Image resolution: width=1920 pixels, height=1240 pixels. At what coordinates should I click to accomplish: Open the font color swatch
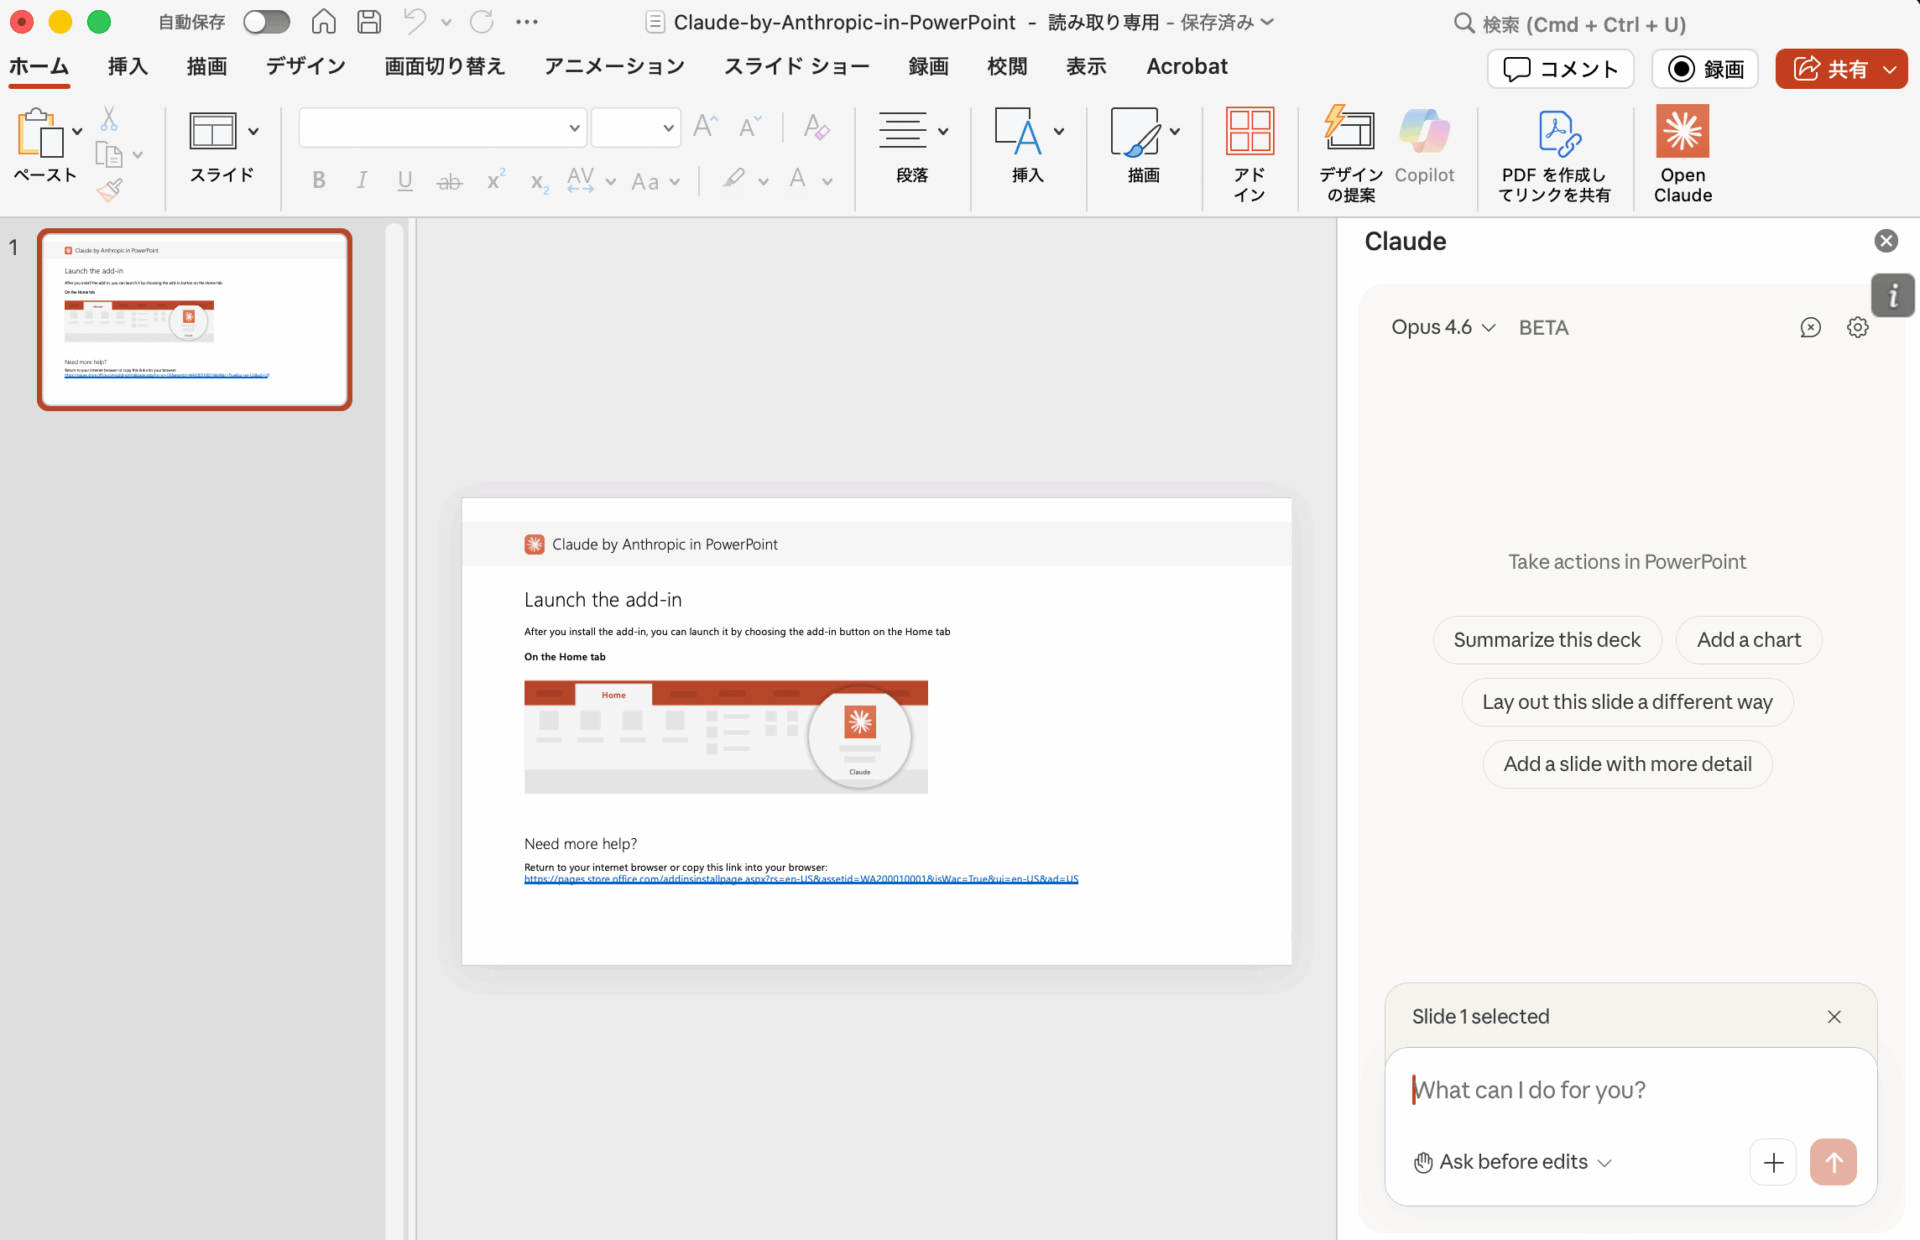click(x=797, y=180)
